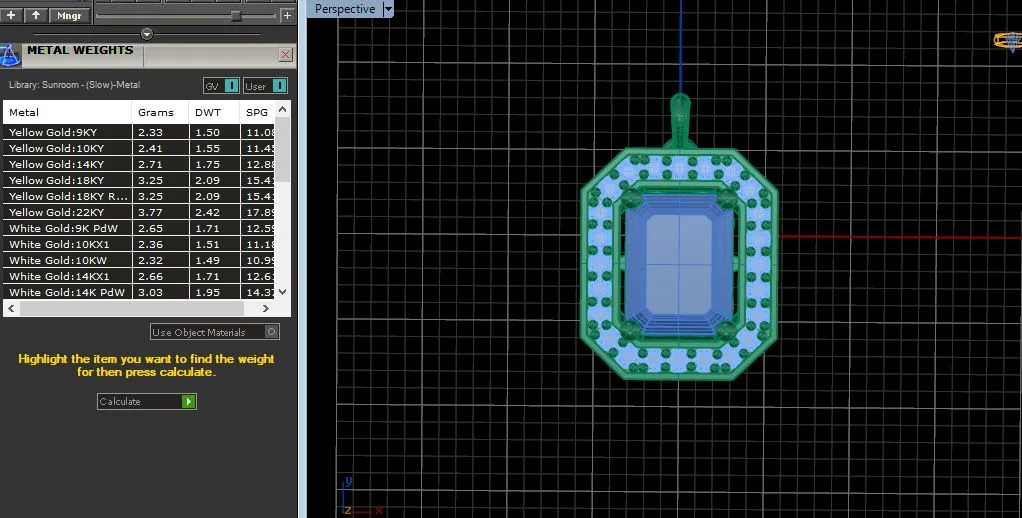
Task: Select the Yellow Gold:18KY row
Action: pyautogui.click(x=138, y=180)
